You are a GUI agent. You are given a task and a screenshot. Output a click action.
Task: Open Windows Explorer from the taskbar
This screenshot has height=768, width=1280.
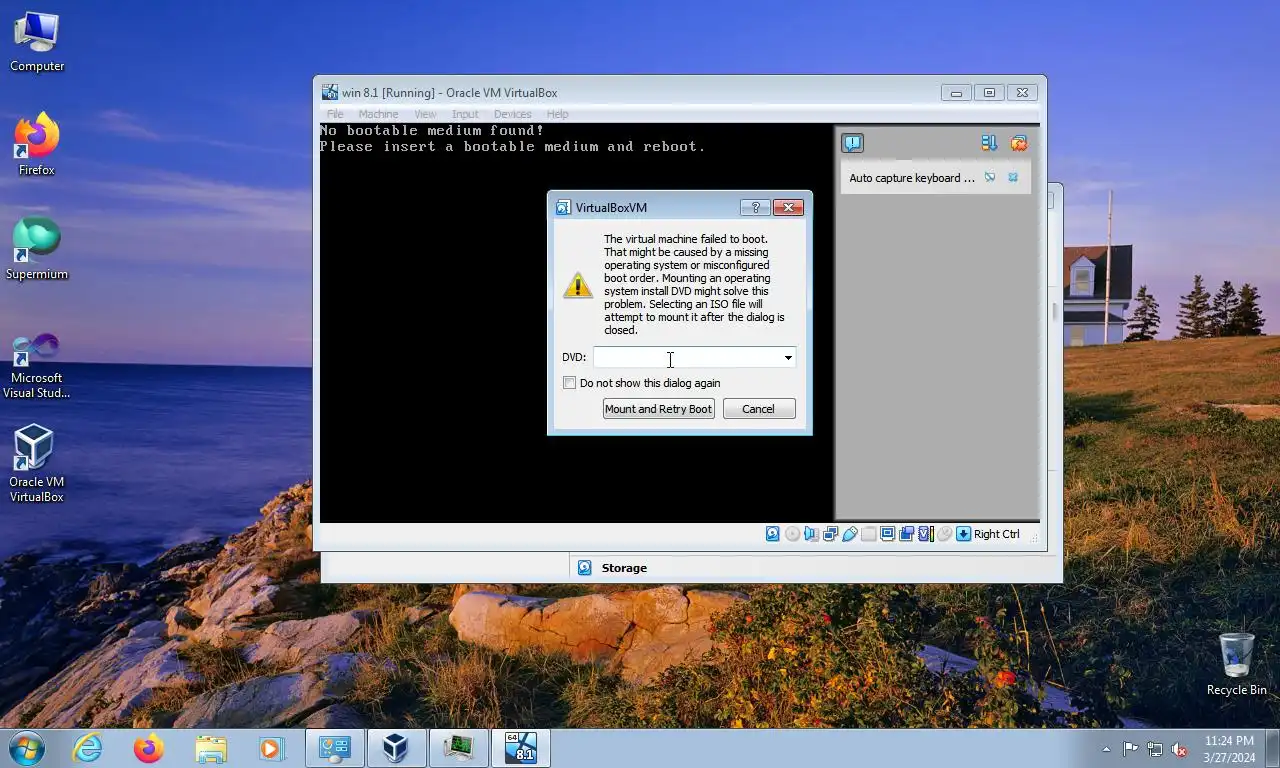pyautogui.click(x=211, y=748)
